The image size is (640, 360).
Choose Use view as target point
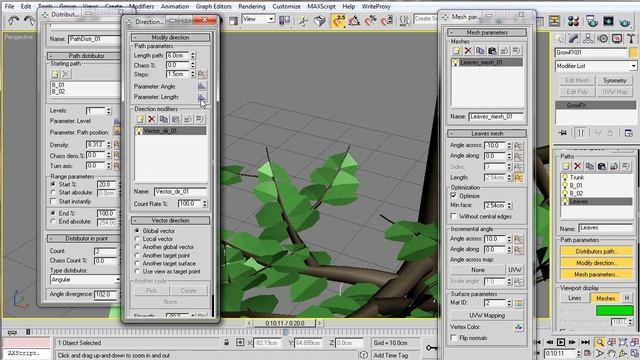[x=137, y=271]
